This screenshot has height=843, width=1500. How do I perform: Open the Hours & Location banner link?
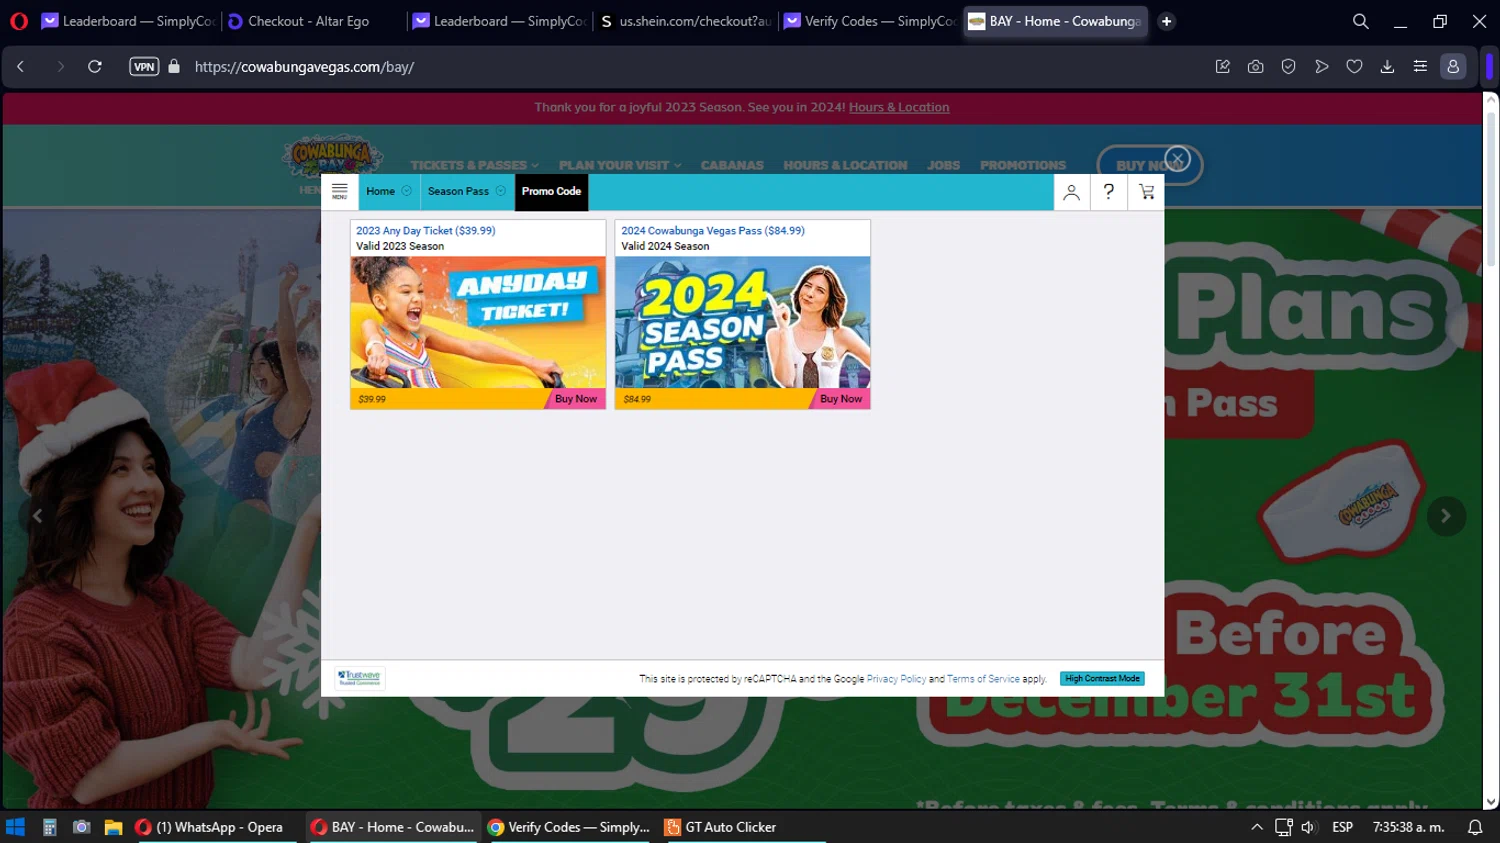(x=899, y=107)
